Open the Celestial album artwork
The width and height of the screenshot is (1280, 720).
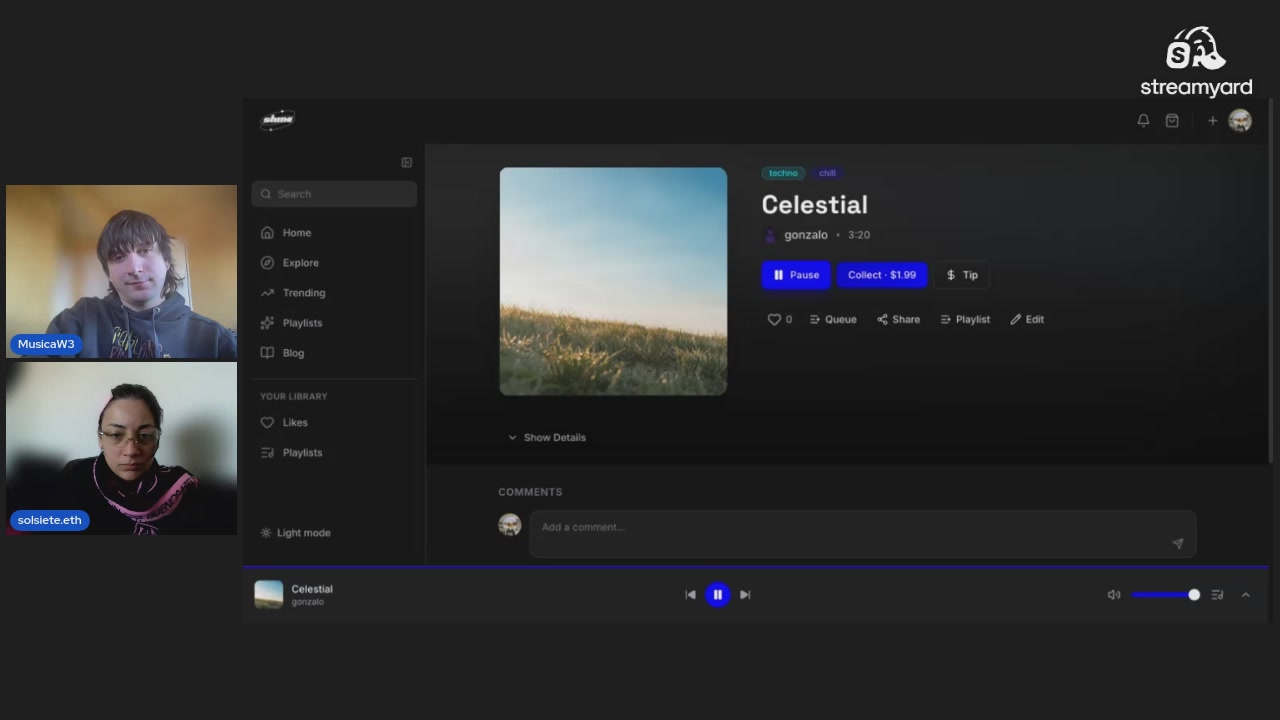613,281
